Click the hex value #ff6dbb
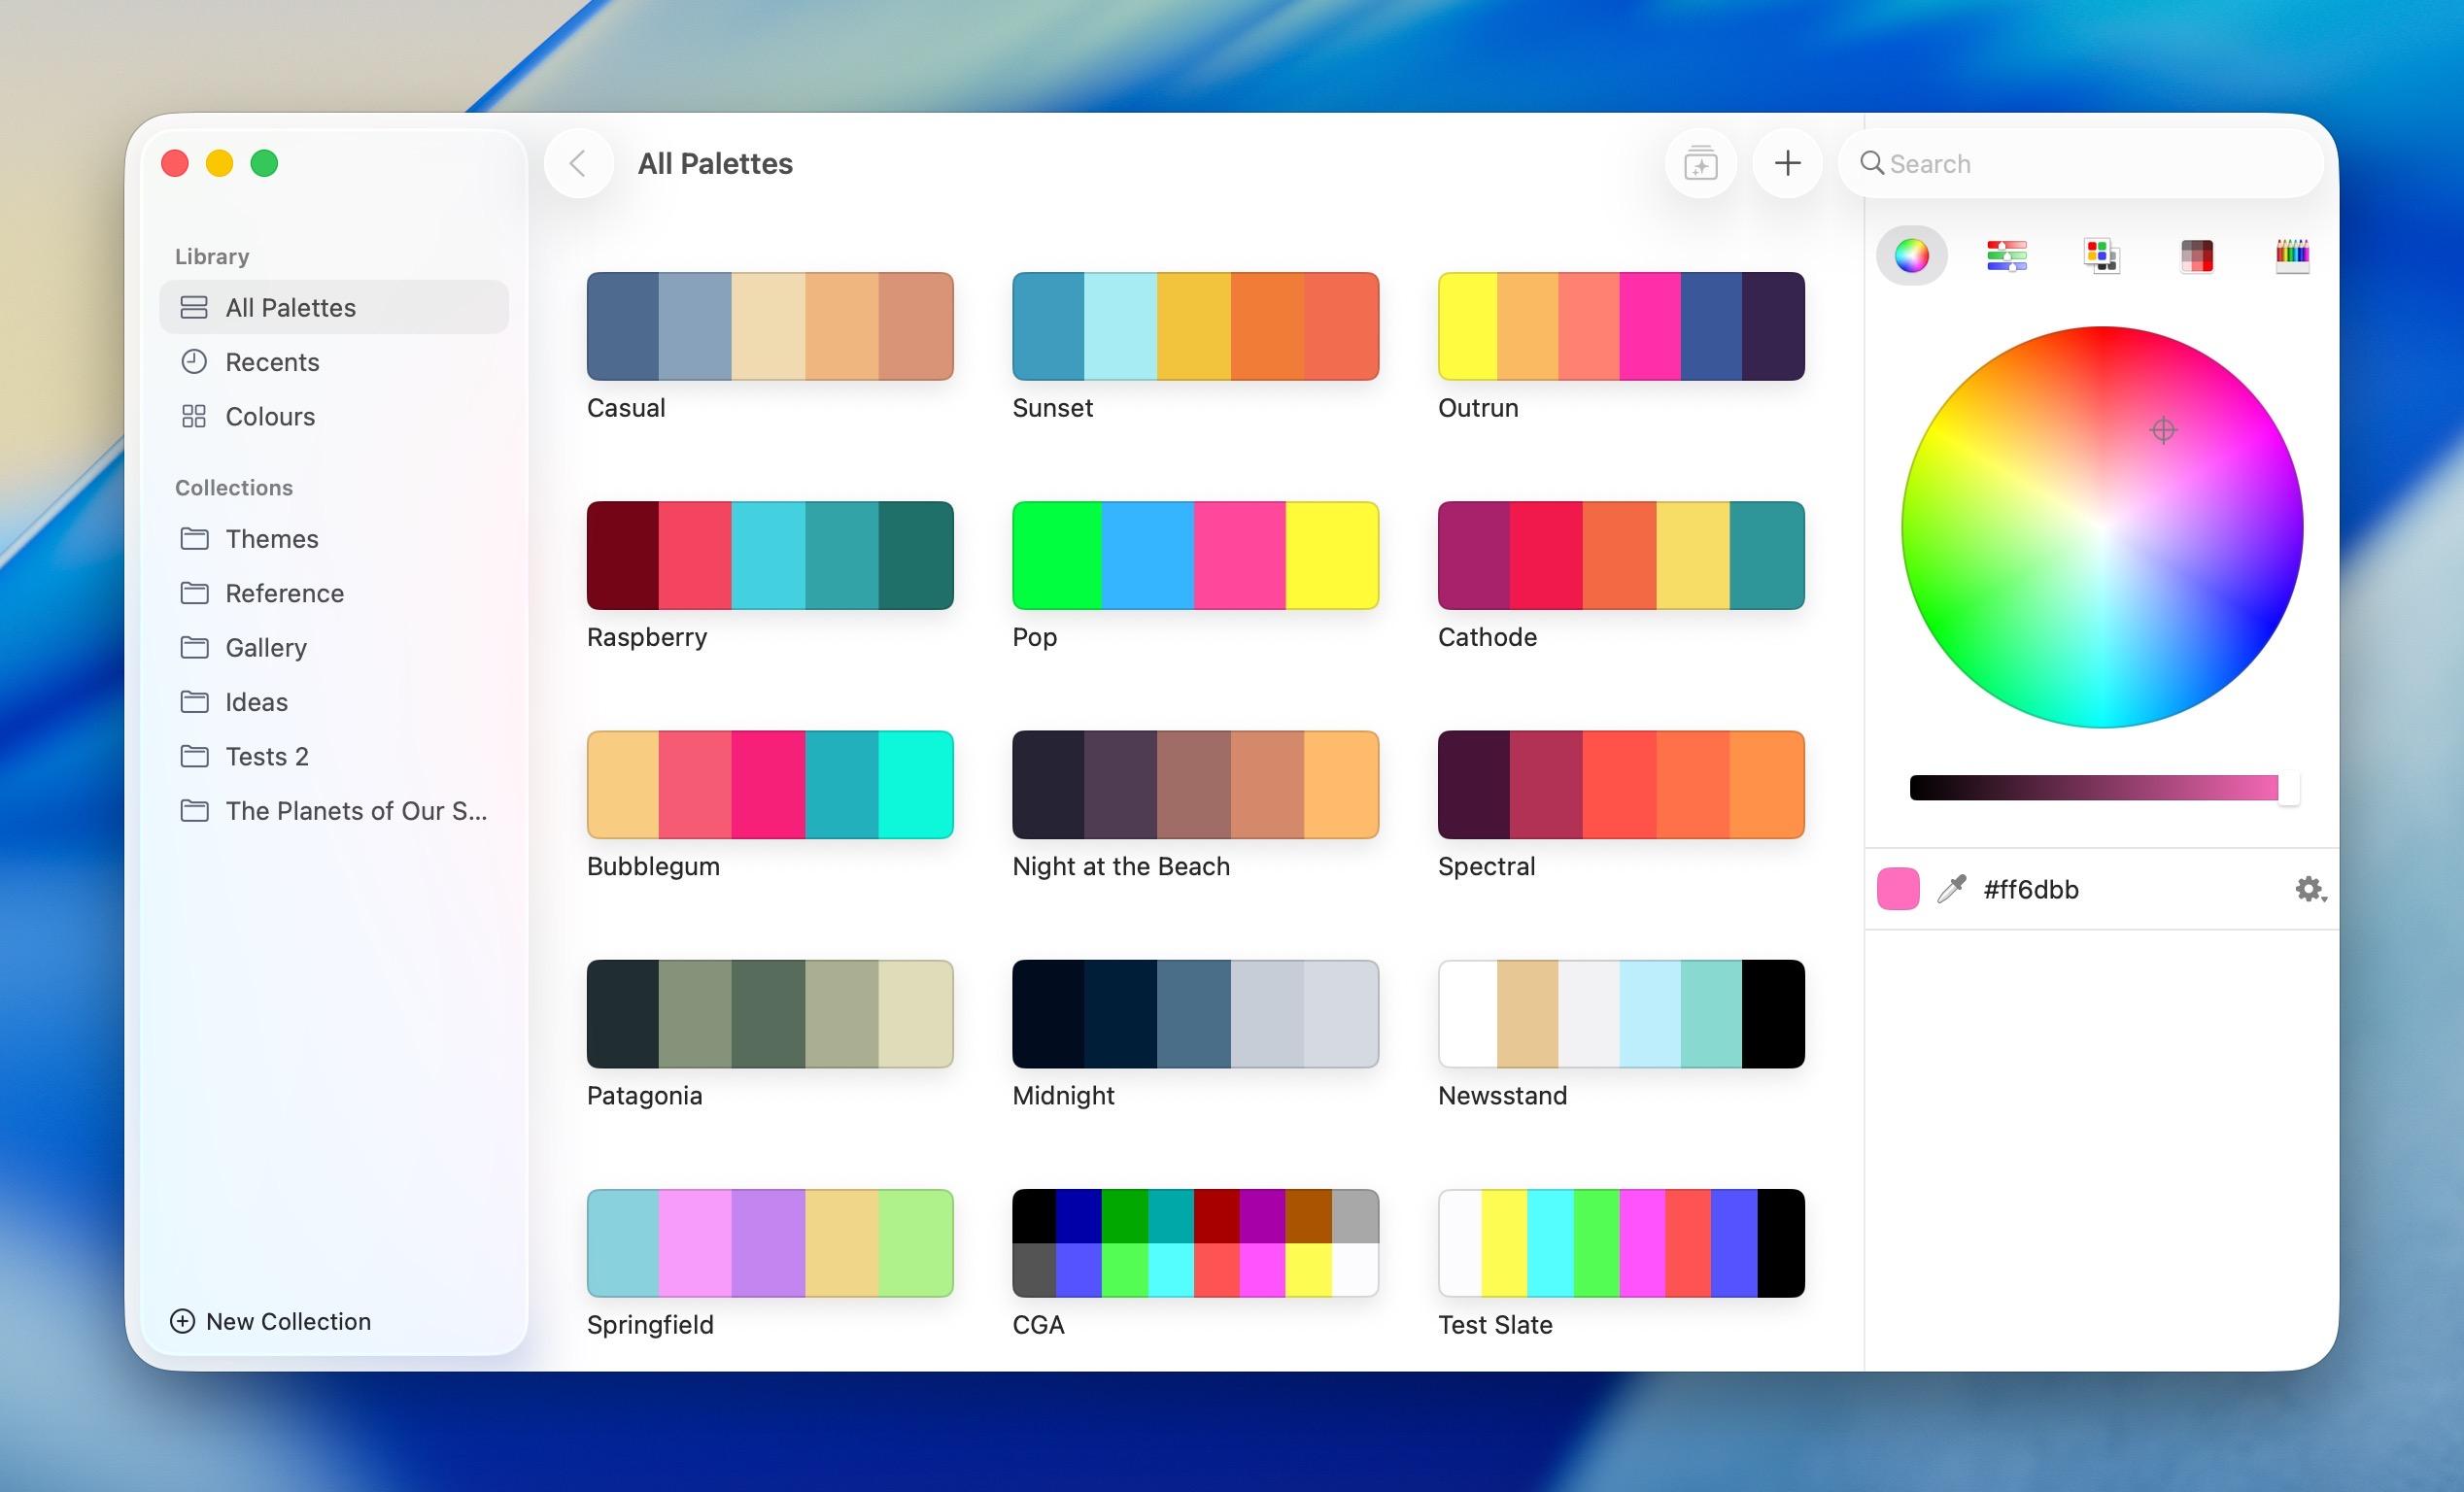 click(2031, 889)
